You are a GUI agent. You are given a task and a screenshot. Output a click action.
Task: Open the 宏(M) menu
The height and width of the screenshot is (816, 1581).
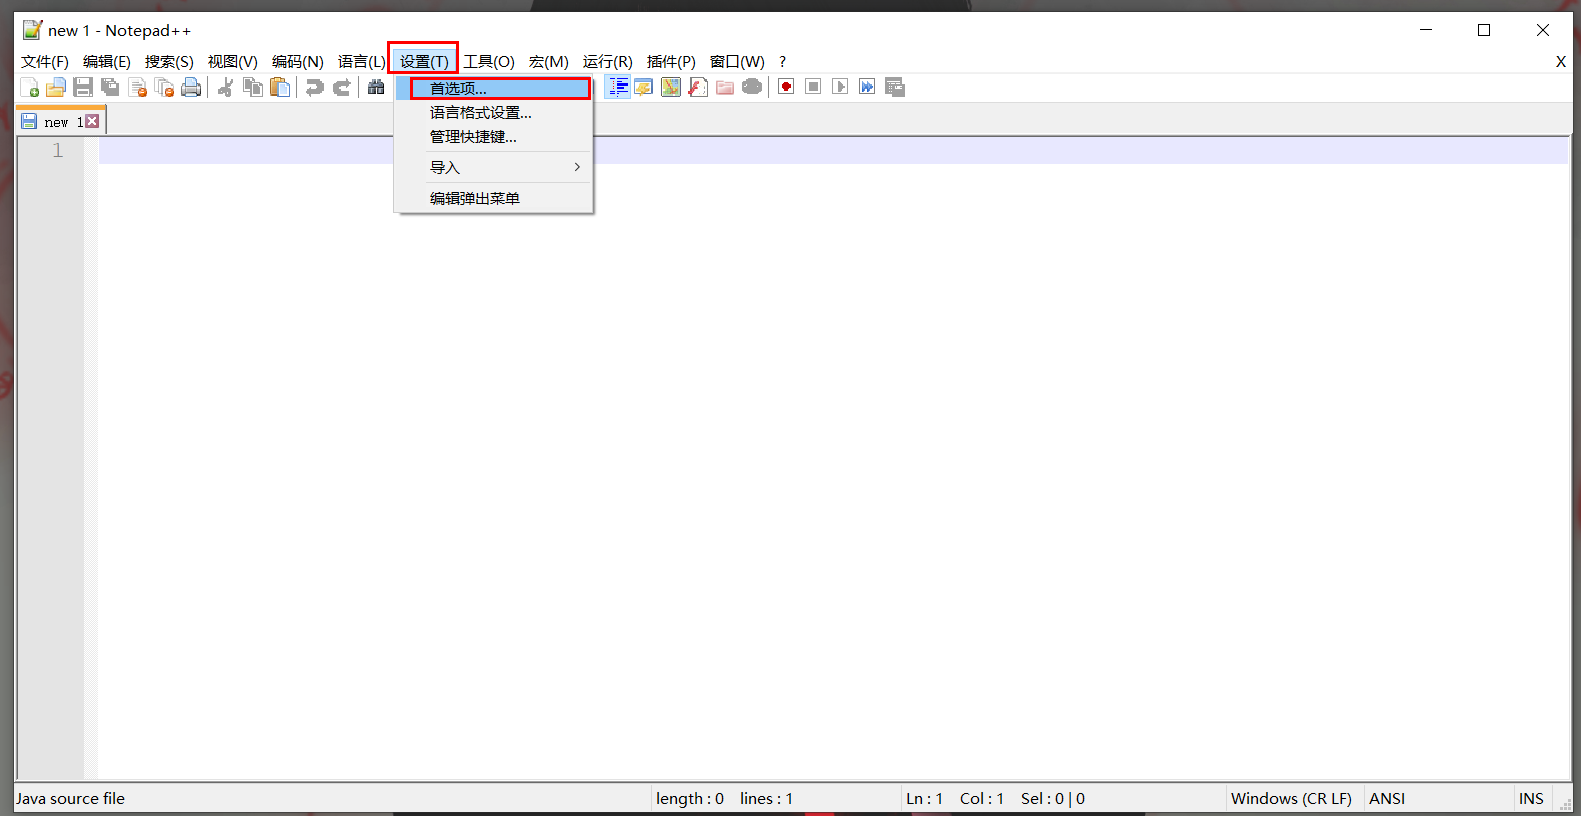coord(549,62)
